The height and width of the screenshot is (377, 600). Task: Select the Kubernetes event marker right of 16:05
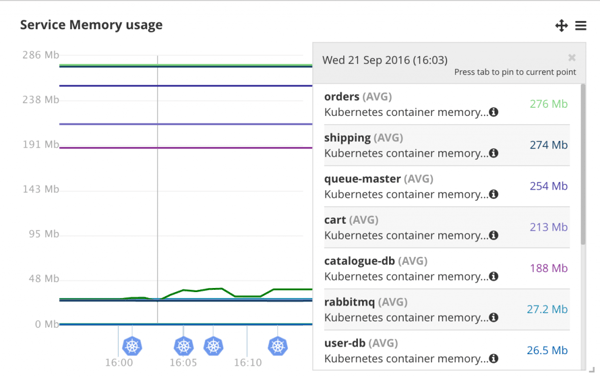[213, 346]
